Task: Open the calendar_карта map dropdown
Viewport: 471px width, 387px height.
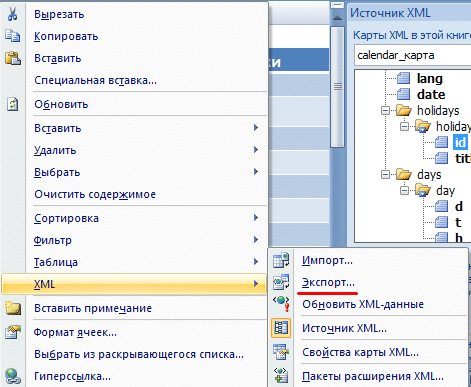Action: click(x=413, y=55)
